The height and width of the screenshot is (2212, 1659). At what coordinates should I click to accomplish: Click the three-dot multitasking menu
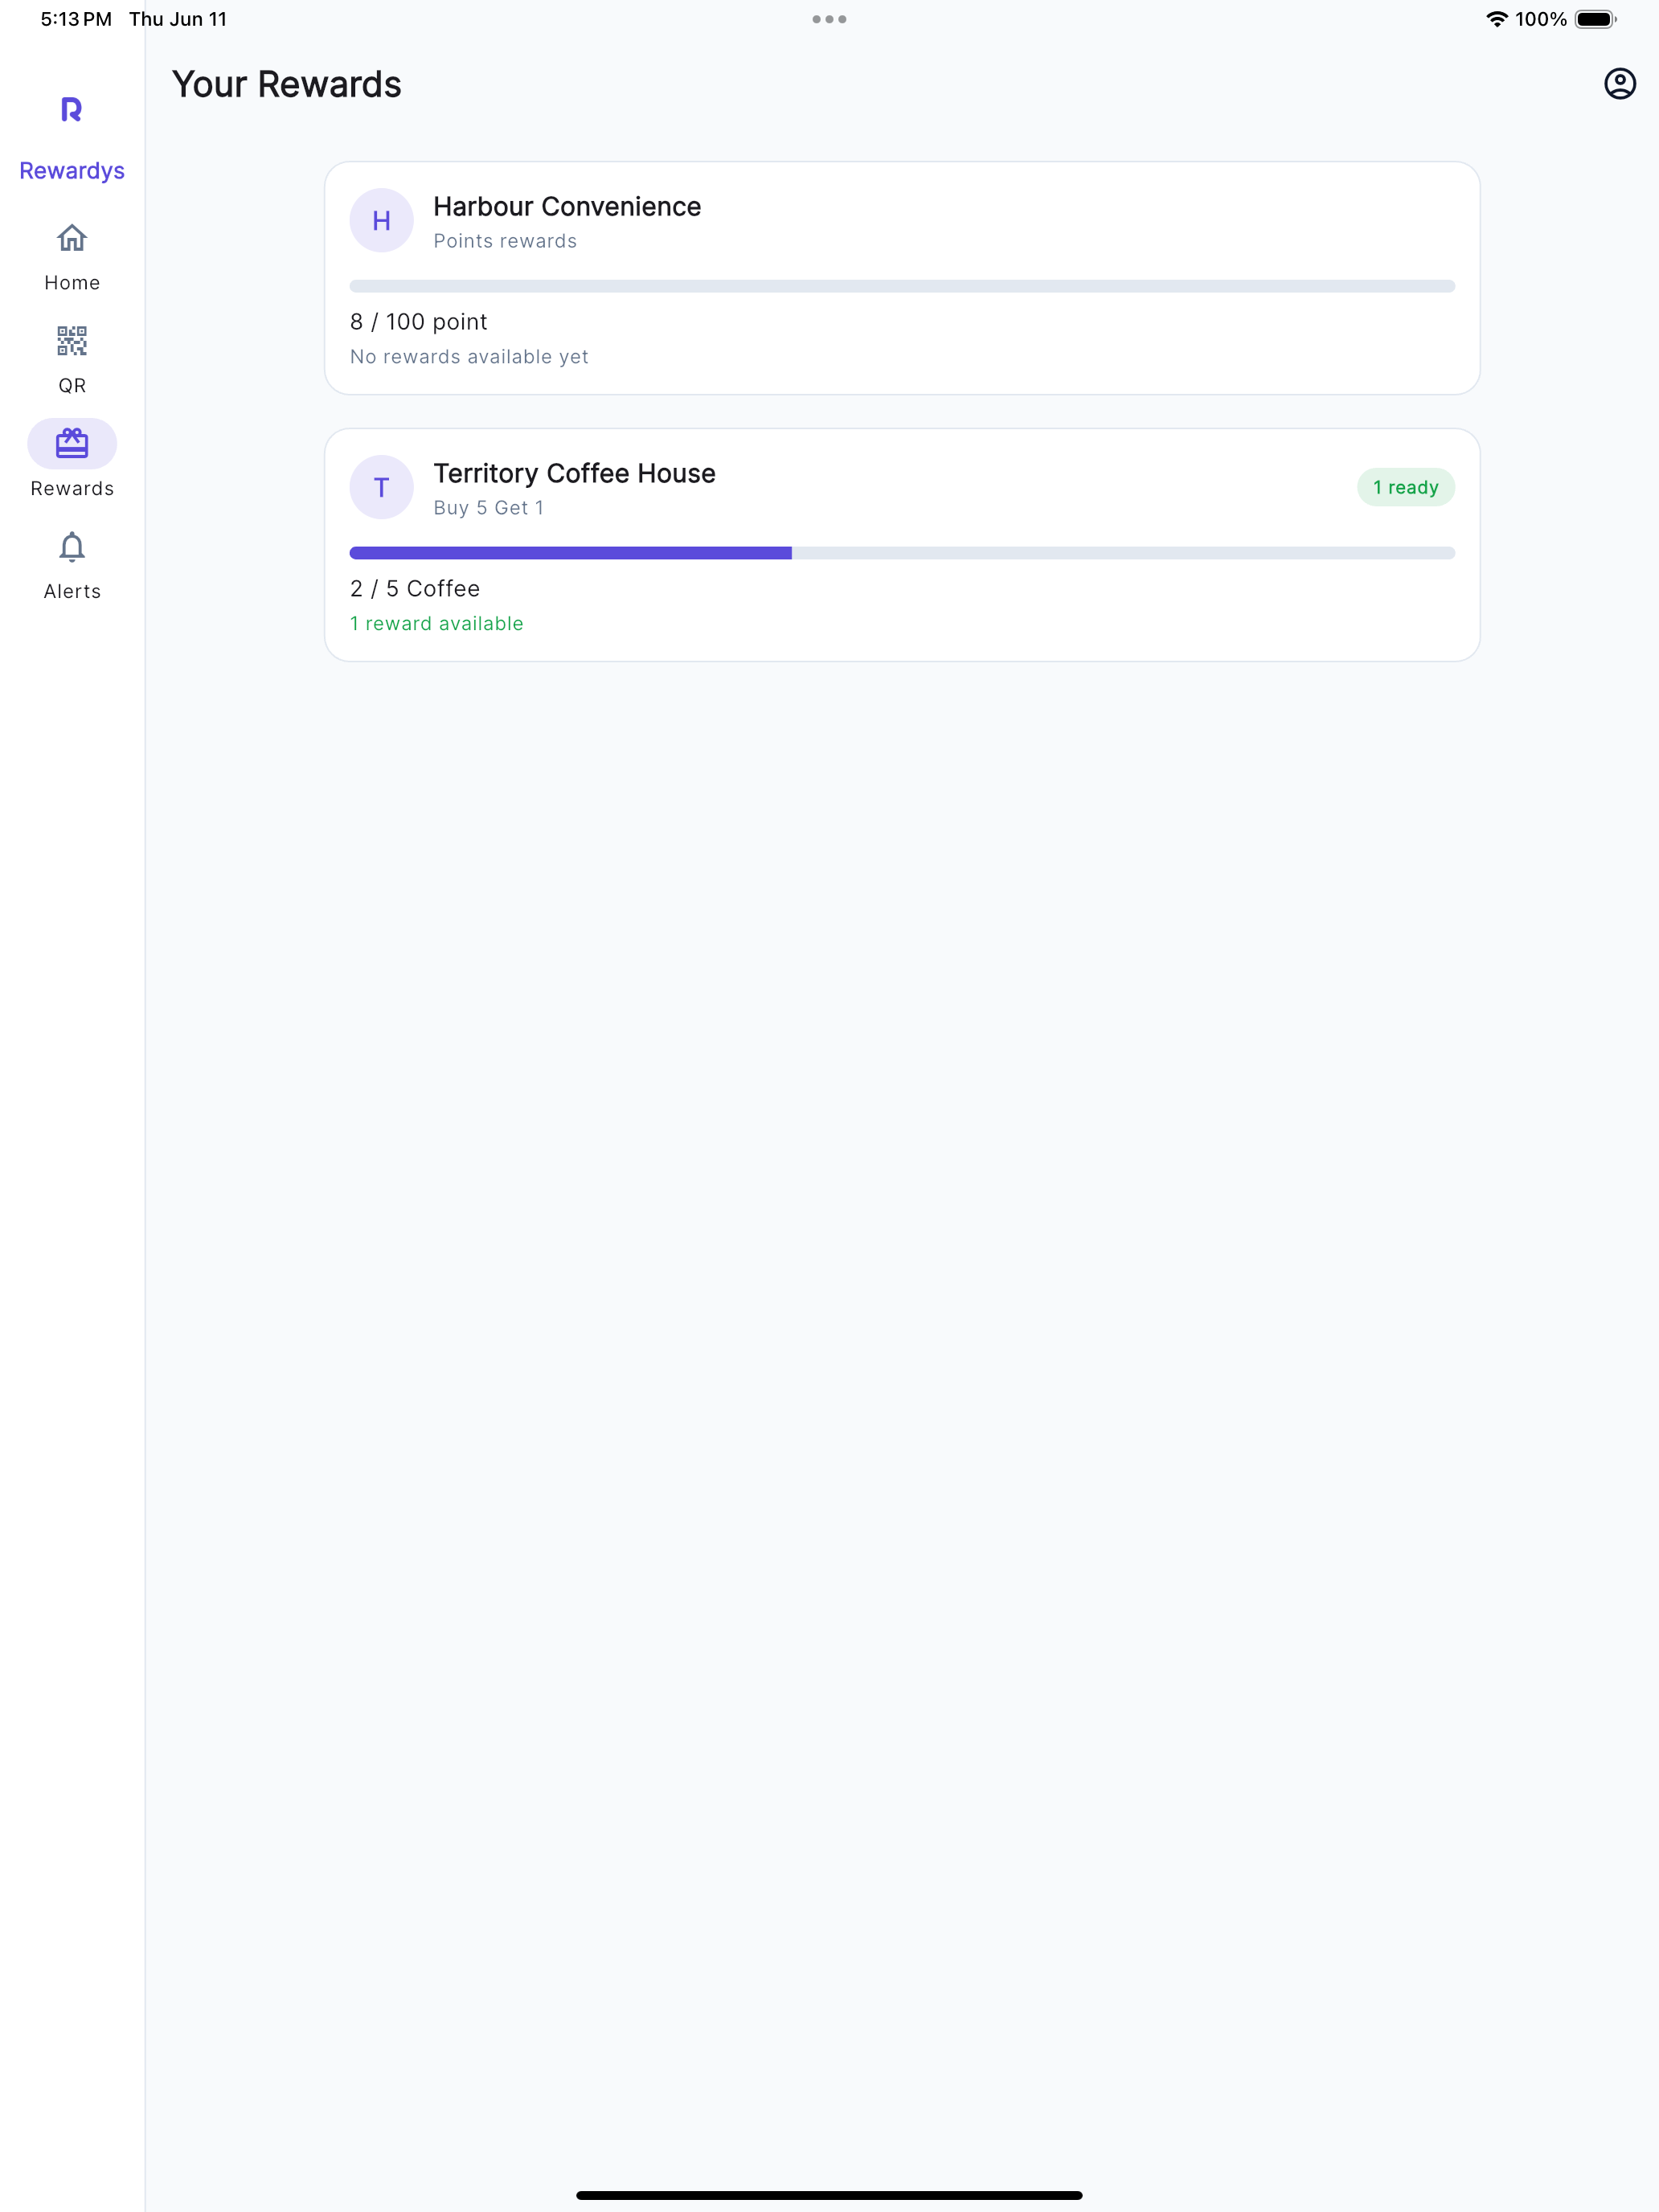829,19
